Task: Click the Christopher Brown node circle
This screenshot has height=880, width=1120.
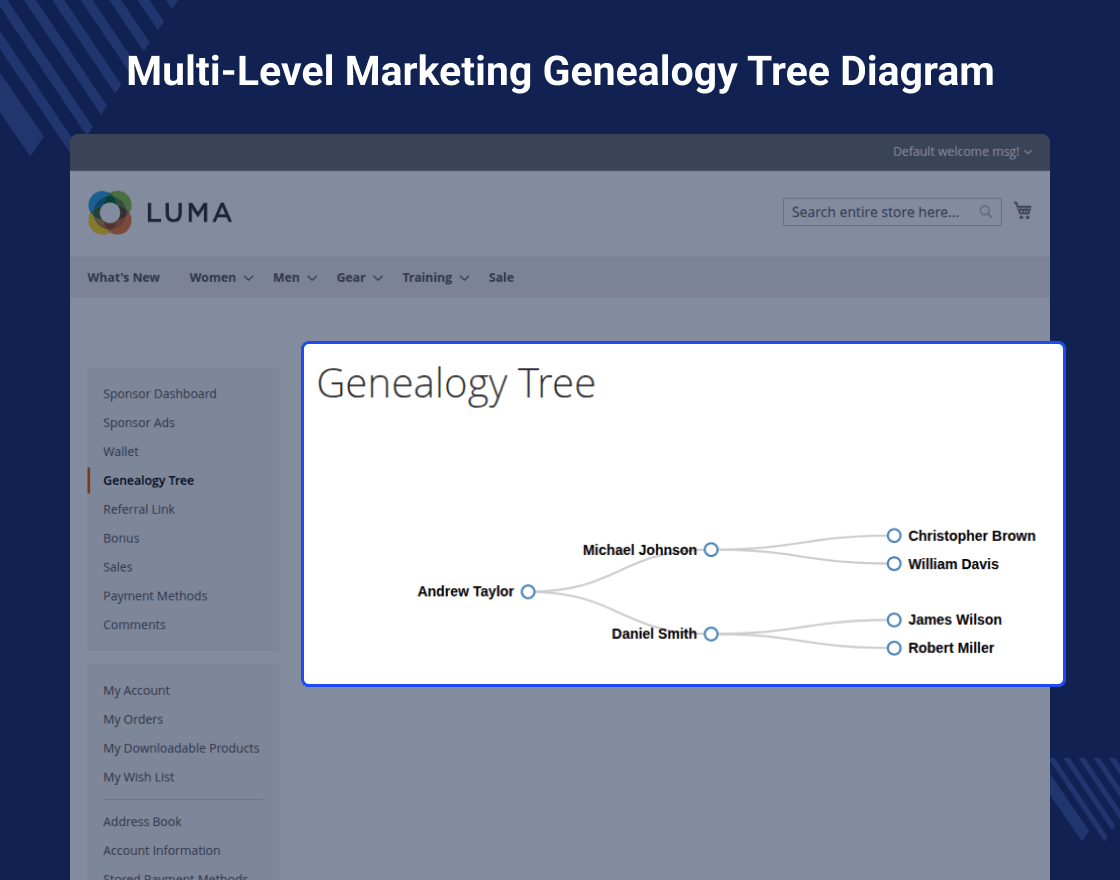Action: click(x=894, y=536)
